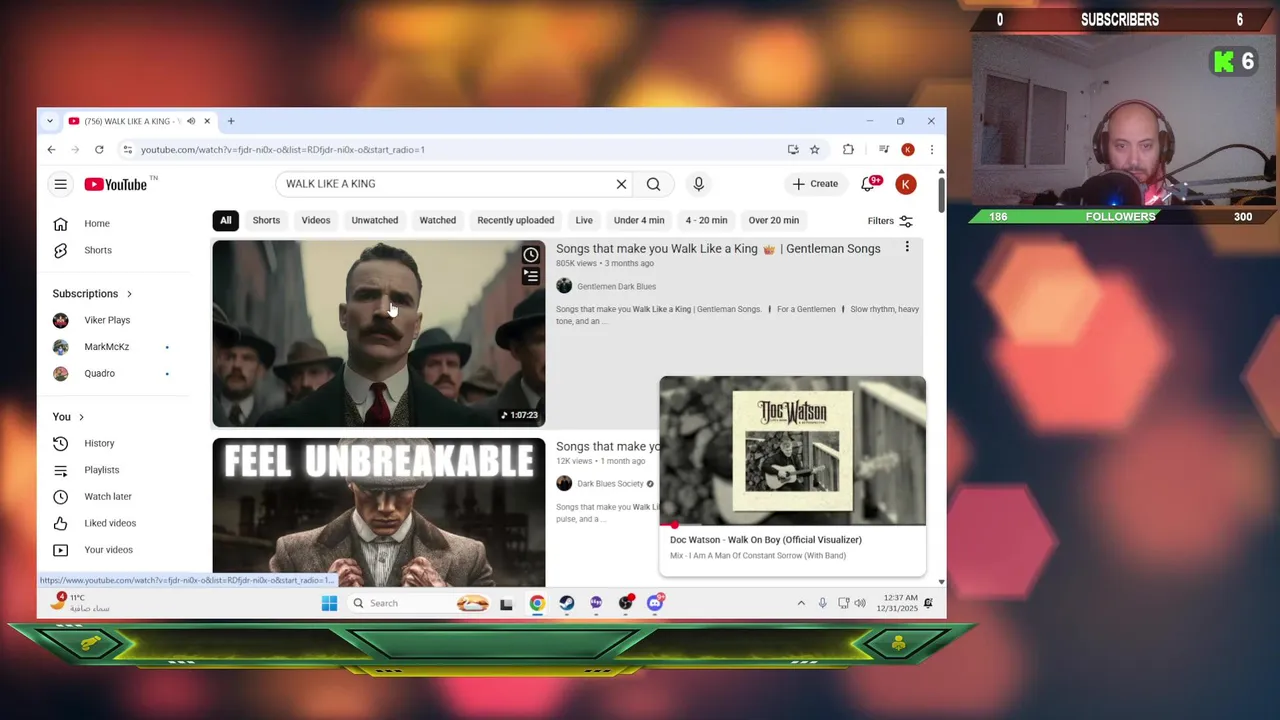Image resolution: width=1280 pixels, height=720 pixels.
Task: Select the Recently uploaded chip
Action: point(516,220)
